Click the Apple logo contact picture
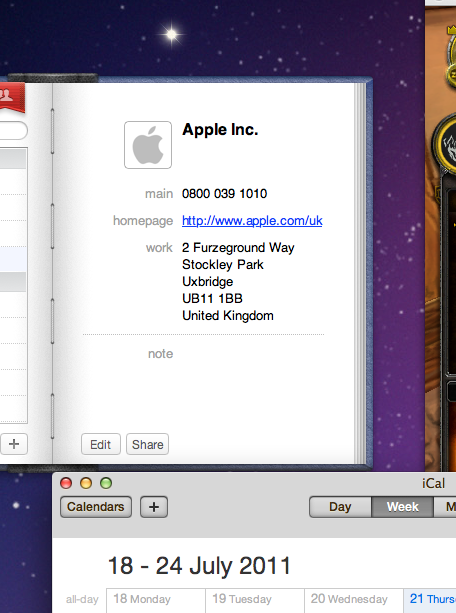 [148, 145]
